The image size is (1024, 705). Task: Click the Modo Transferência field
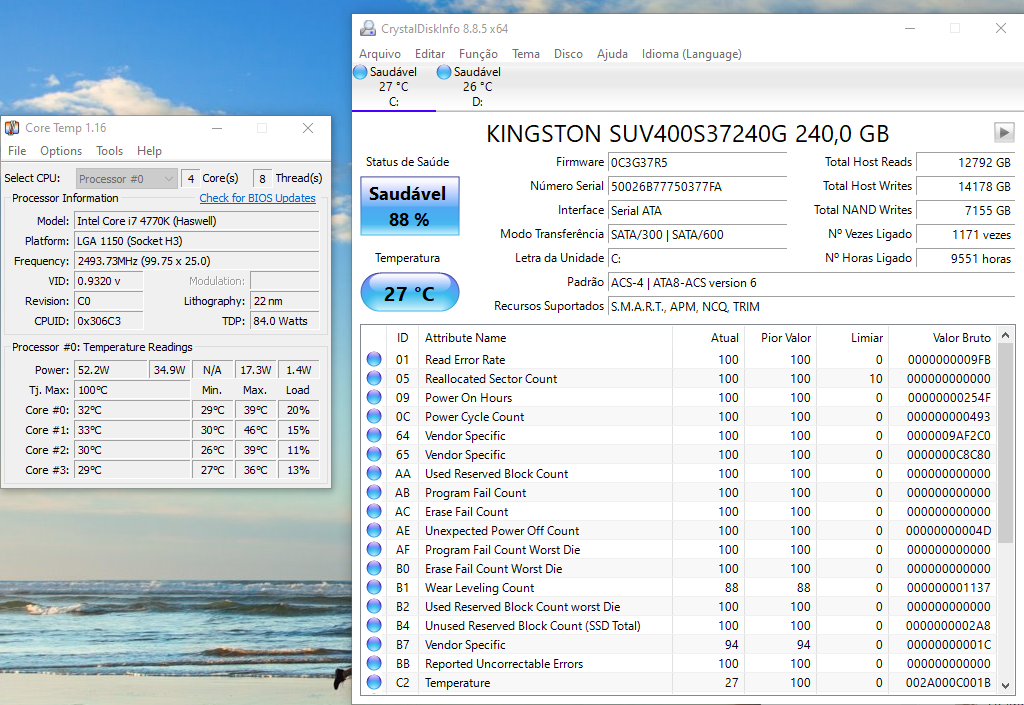pyautogui.click(x=697, y=234)
